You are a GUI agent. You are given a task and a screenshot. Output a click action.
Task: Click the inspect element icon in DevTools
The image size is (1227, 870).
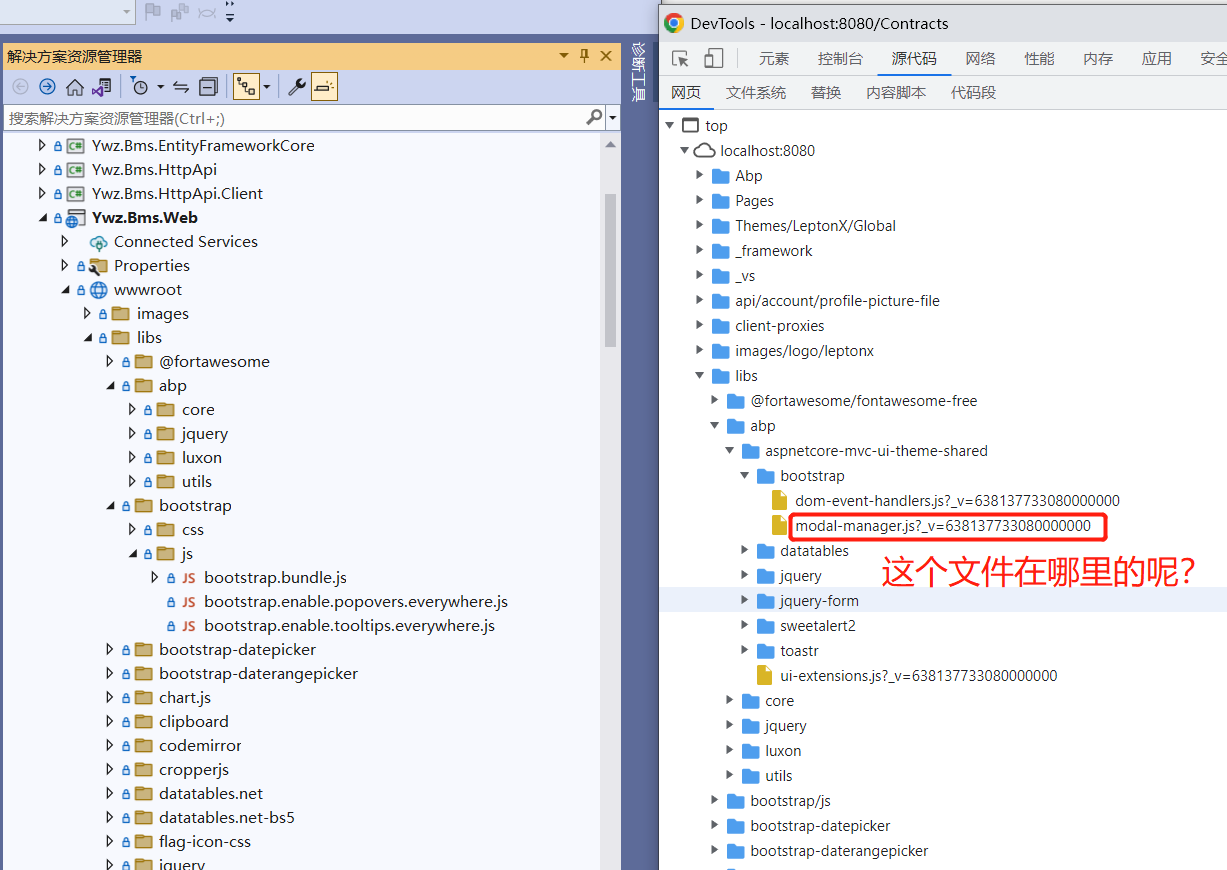[x=680, y=58]
